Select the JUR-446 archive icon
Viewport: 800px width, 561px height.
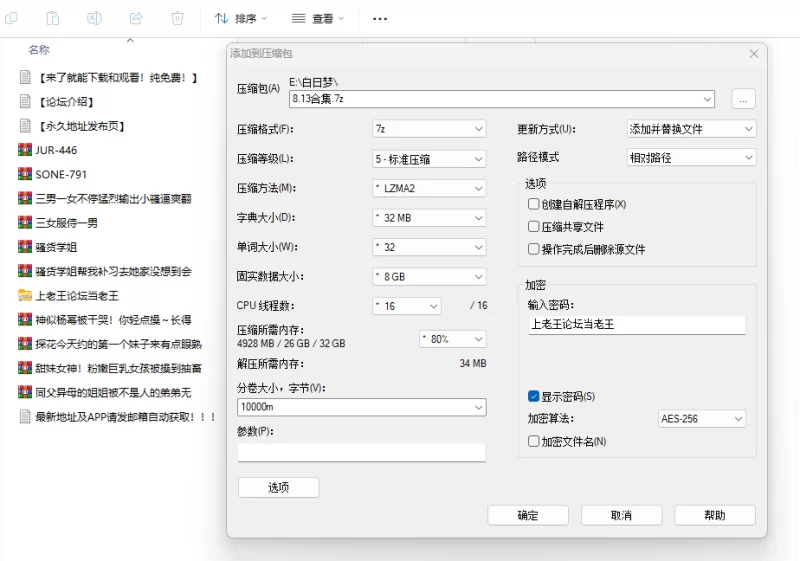tap(25, 150)
